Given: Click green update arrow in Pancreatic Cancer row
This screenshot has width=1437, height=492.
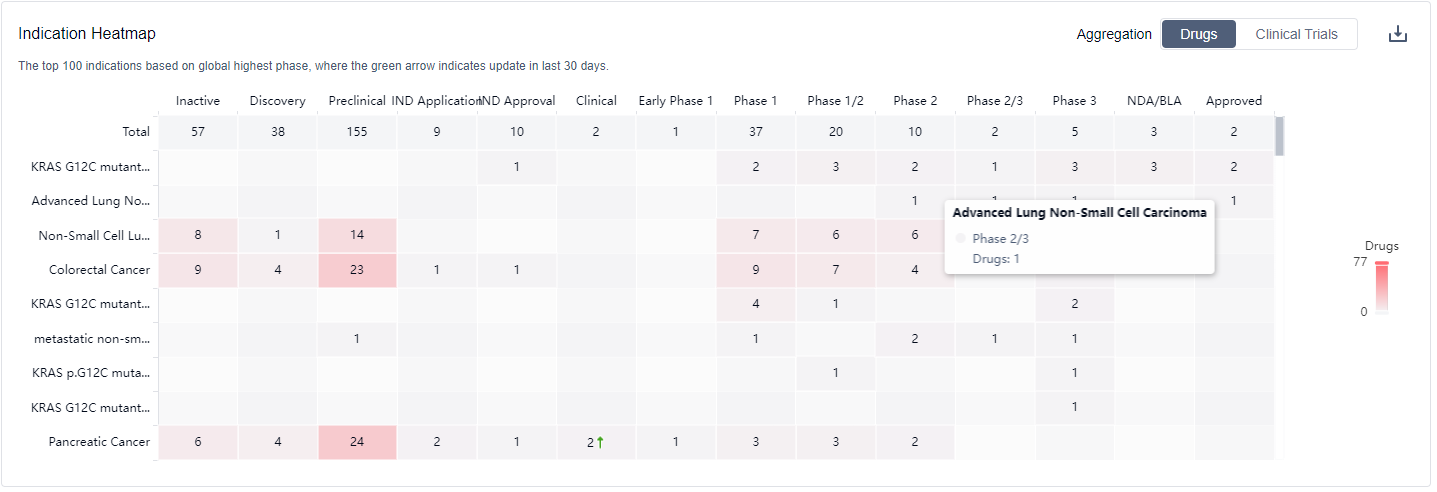Looking at the screenshot, I should click(x=600, y=442).
